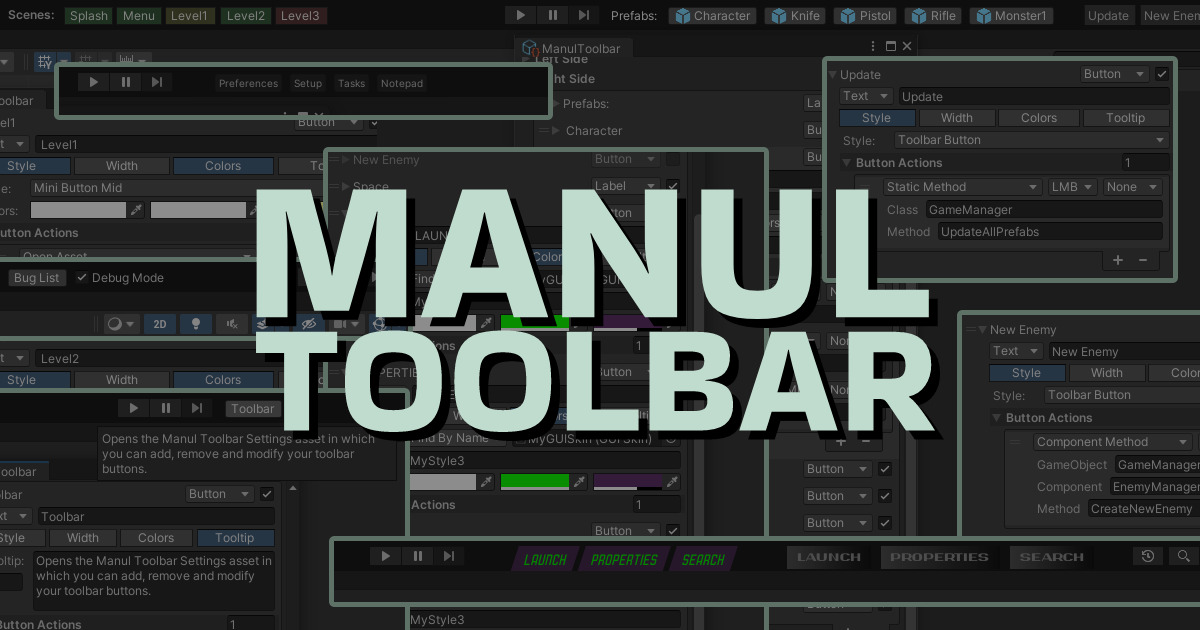
Task: Click Step in the LAUNCH toolbar strip
Action: point(449,557)
